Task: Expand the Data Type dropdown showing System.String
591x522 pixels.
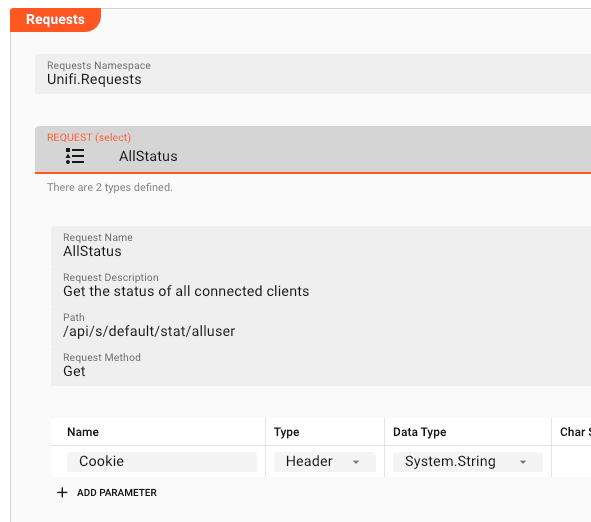Action: click(468, 462)
